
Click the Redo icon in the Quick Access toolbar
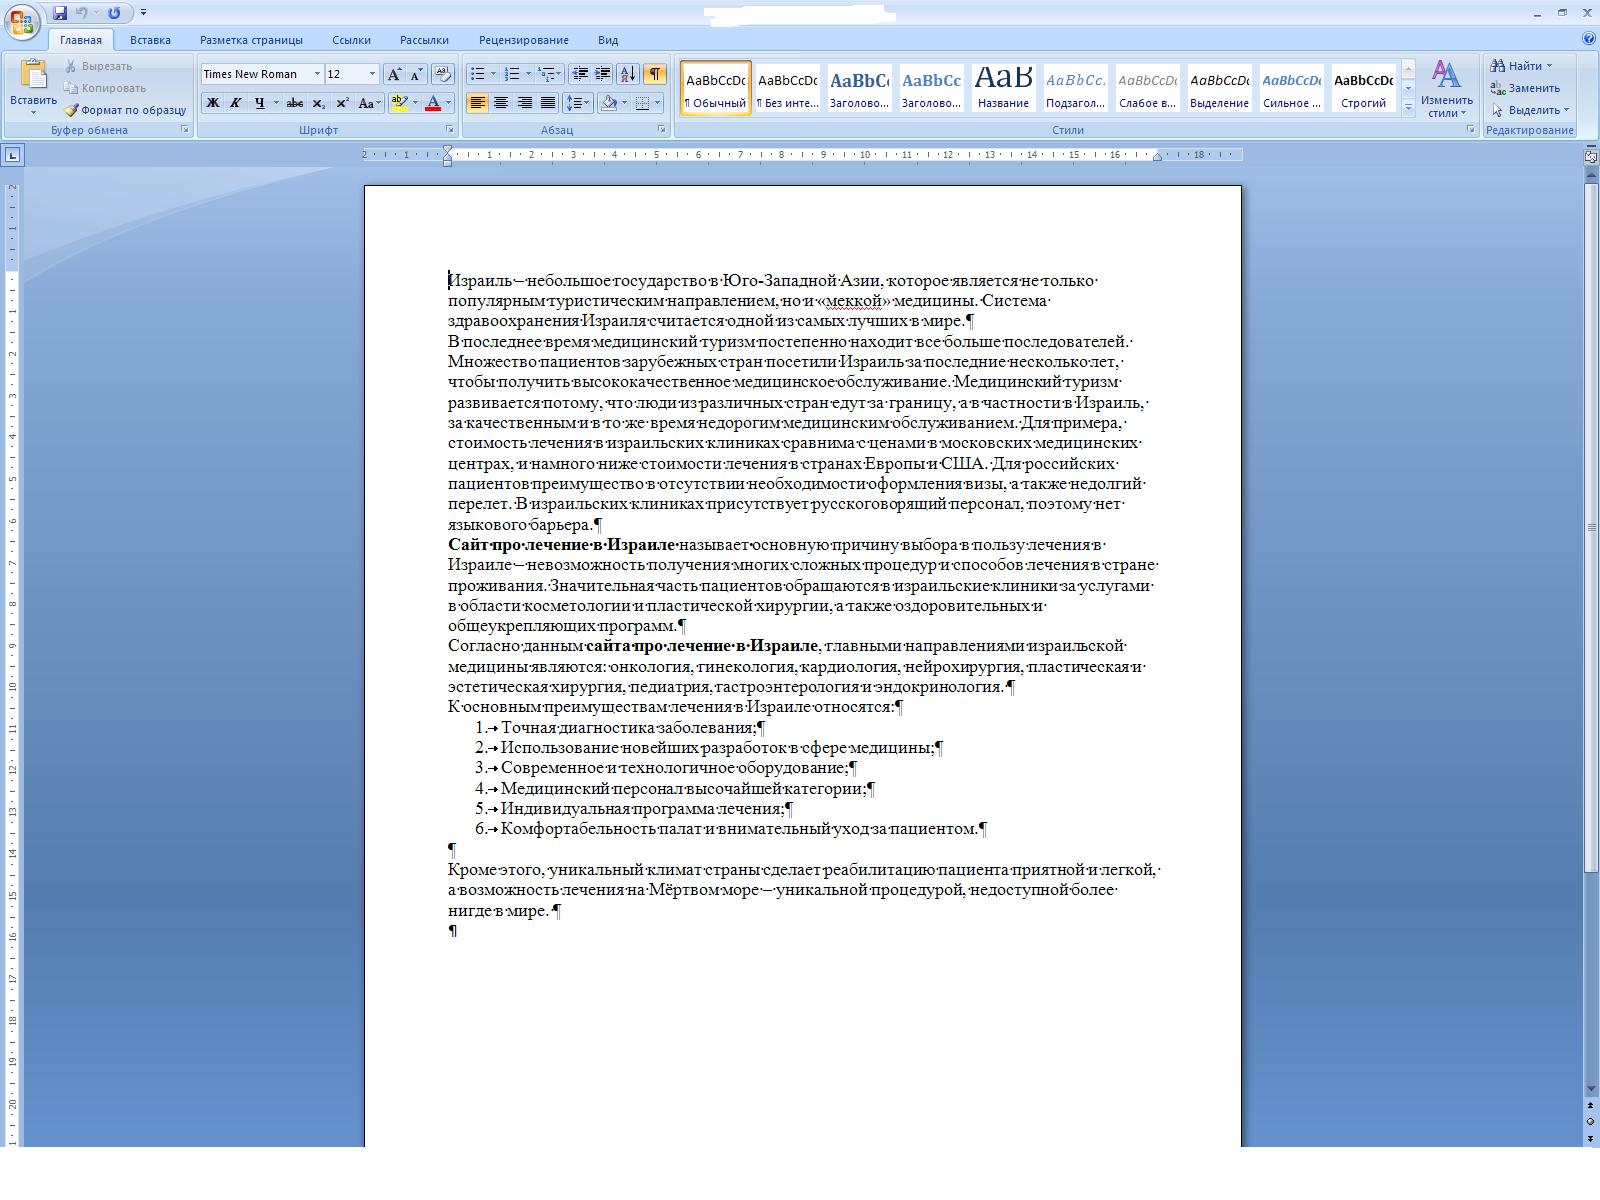tap(114, 13)
